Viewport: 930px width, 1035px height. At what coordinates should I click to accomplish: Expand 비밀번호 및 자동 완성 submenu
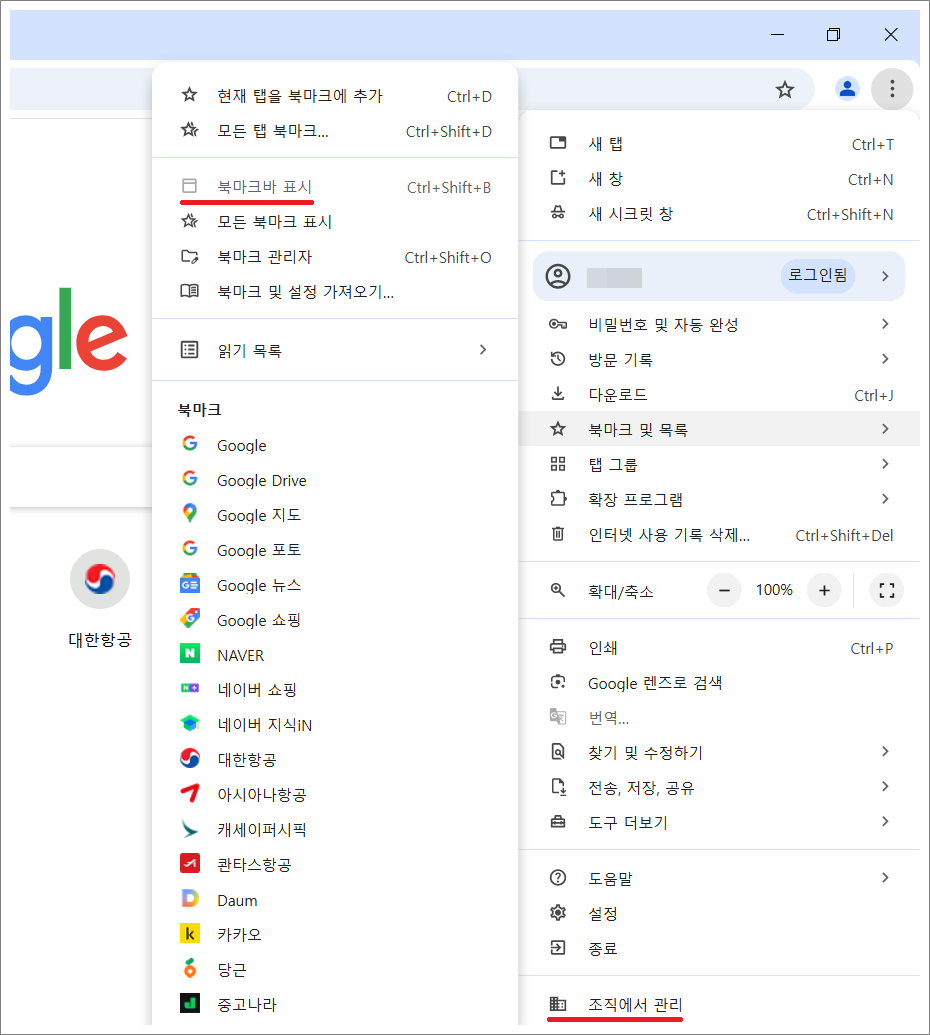719,324
